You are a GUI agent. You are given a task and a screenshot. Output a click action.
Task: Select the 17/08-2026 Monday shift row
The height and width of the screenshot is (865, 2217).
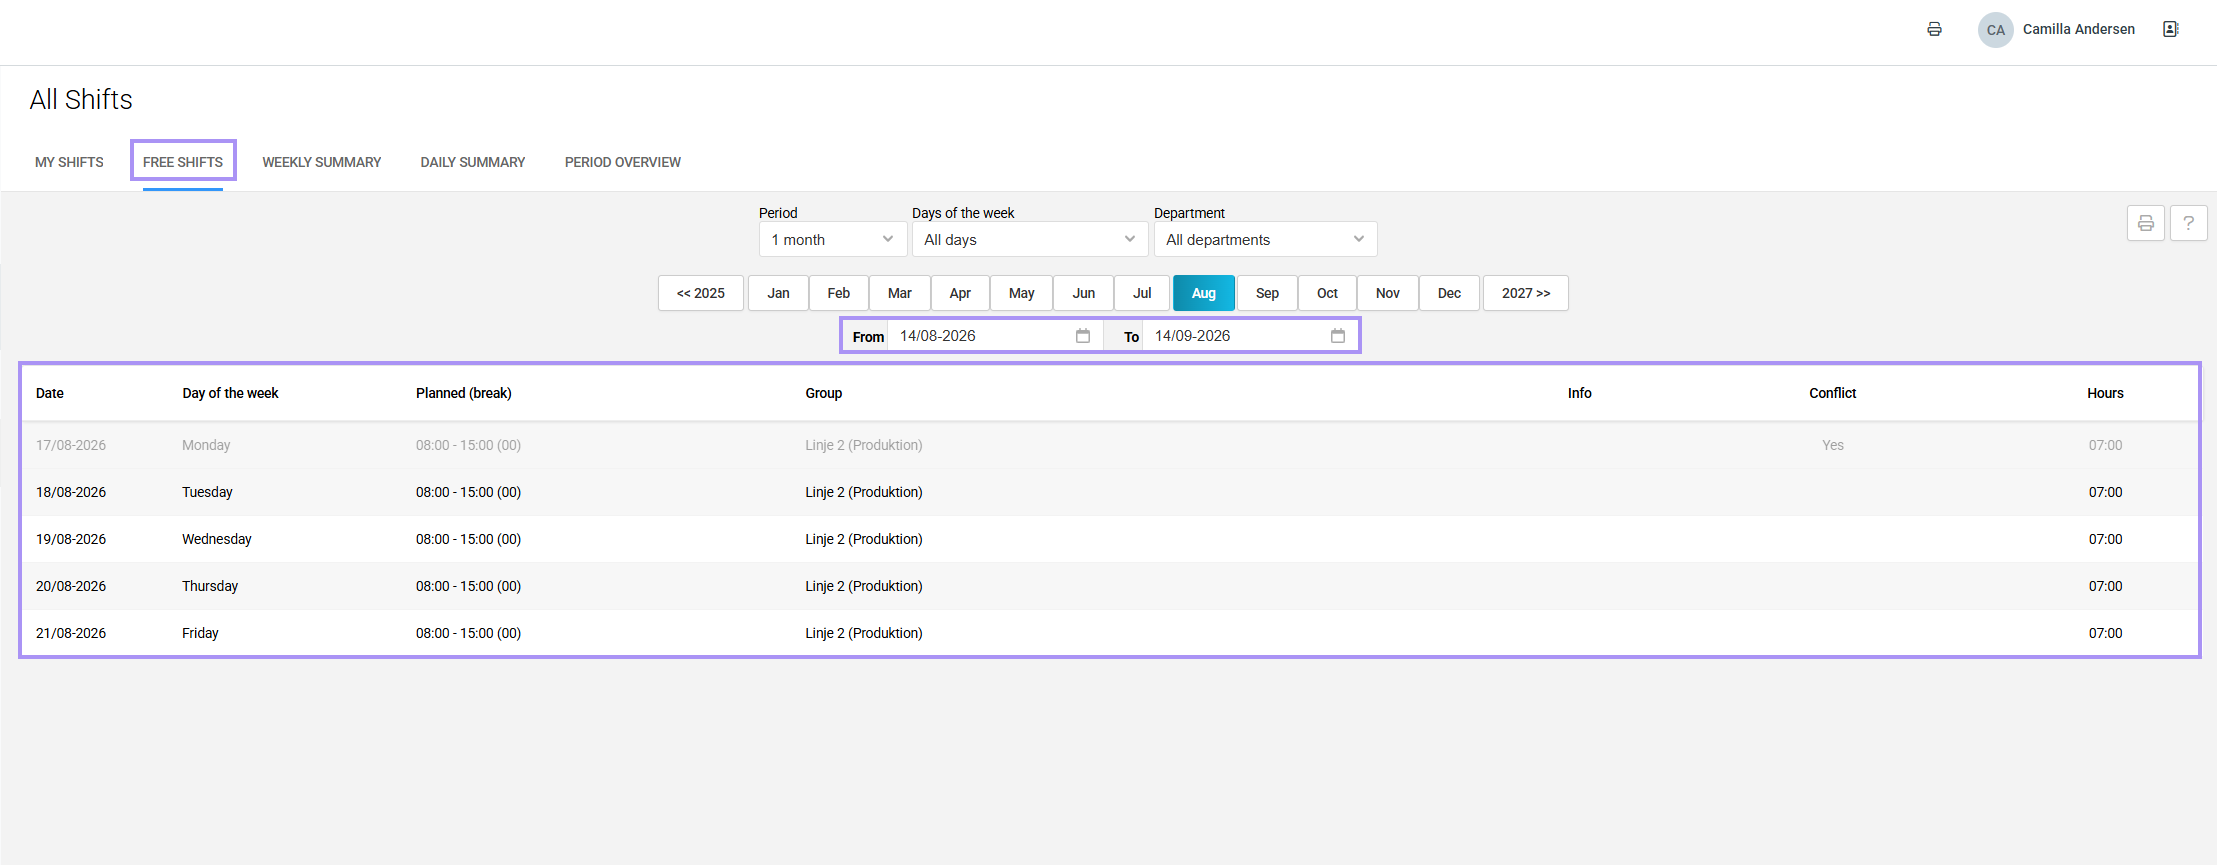pos(1110,445)
